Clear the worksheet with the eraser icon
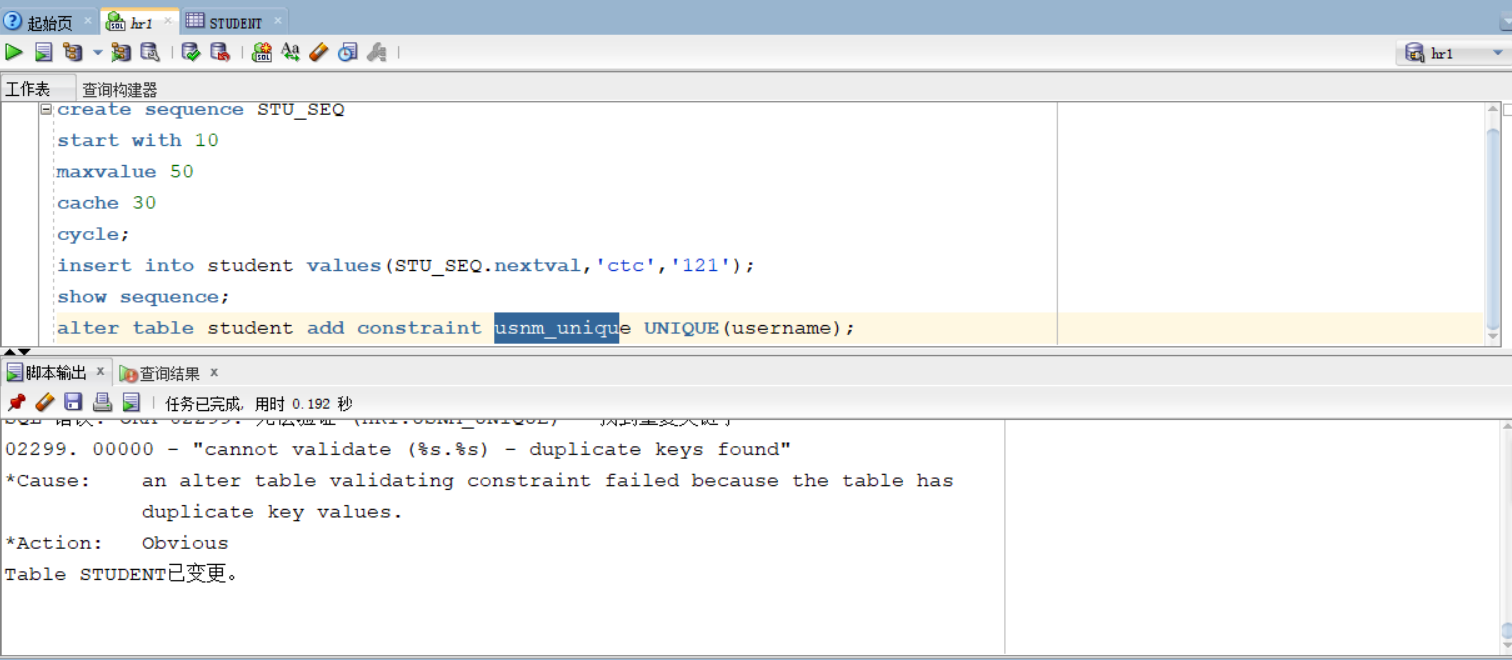 pos(319,52)
